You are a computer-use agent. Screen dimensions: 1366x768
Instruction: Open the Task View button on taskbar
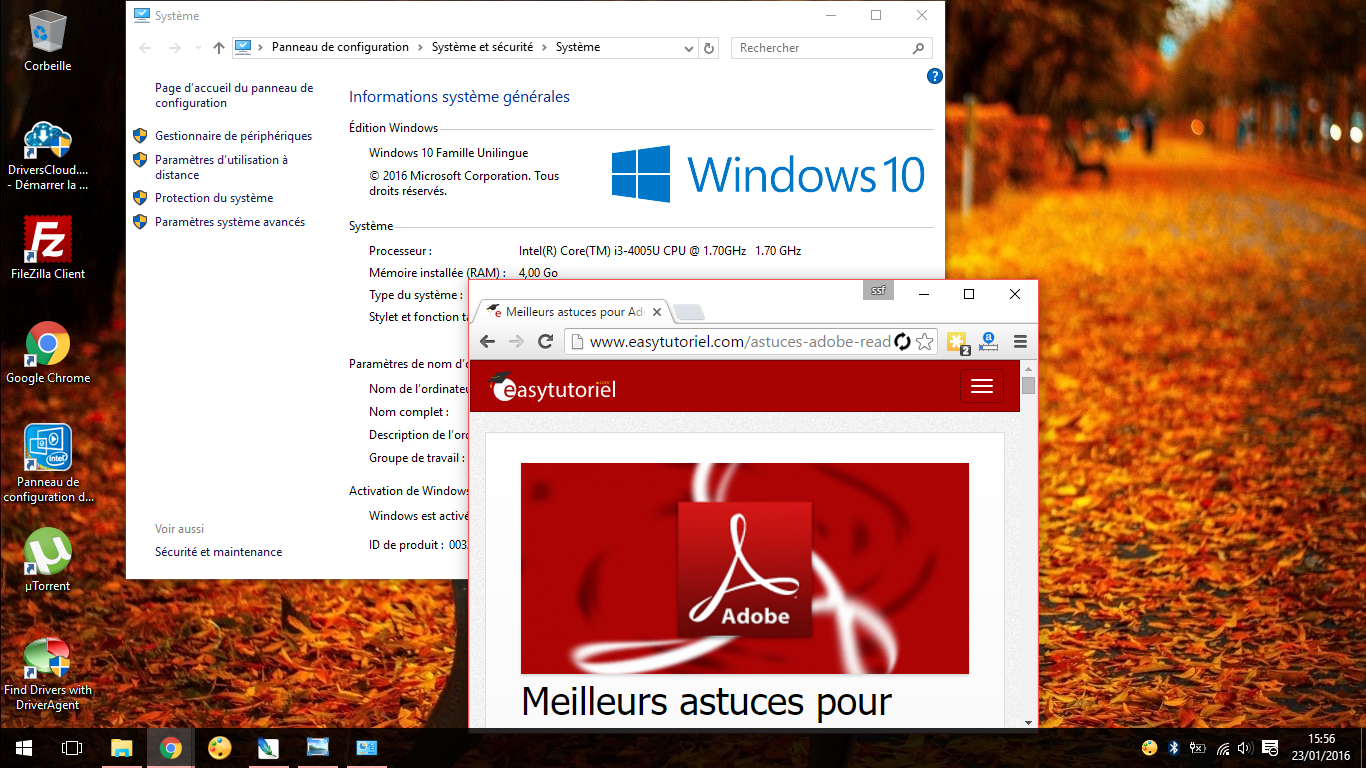[71, 748]
